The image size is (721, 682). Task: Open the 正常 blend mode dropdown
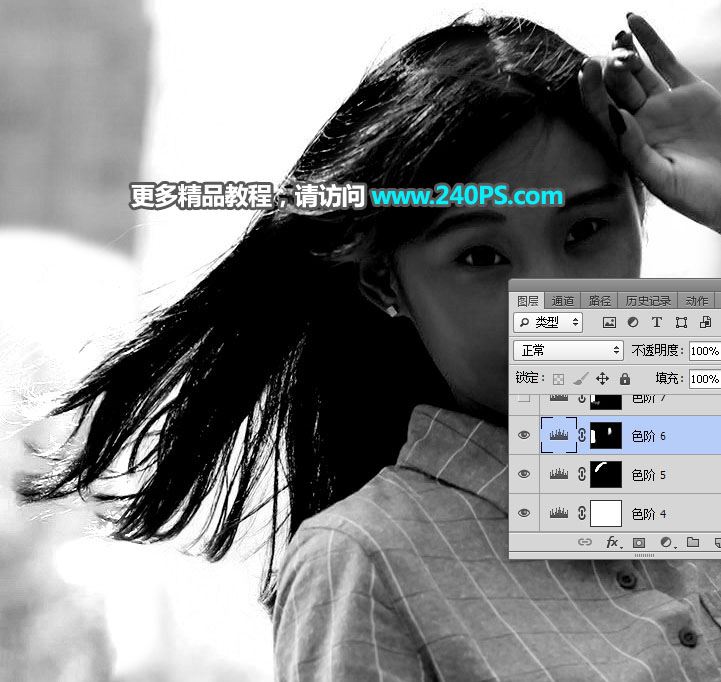(x=568, y=351)
